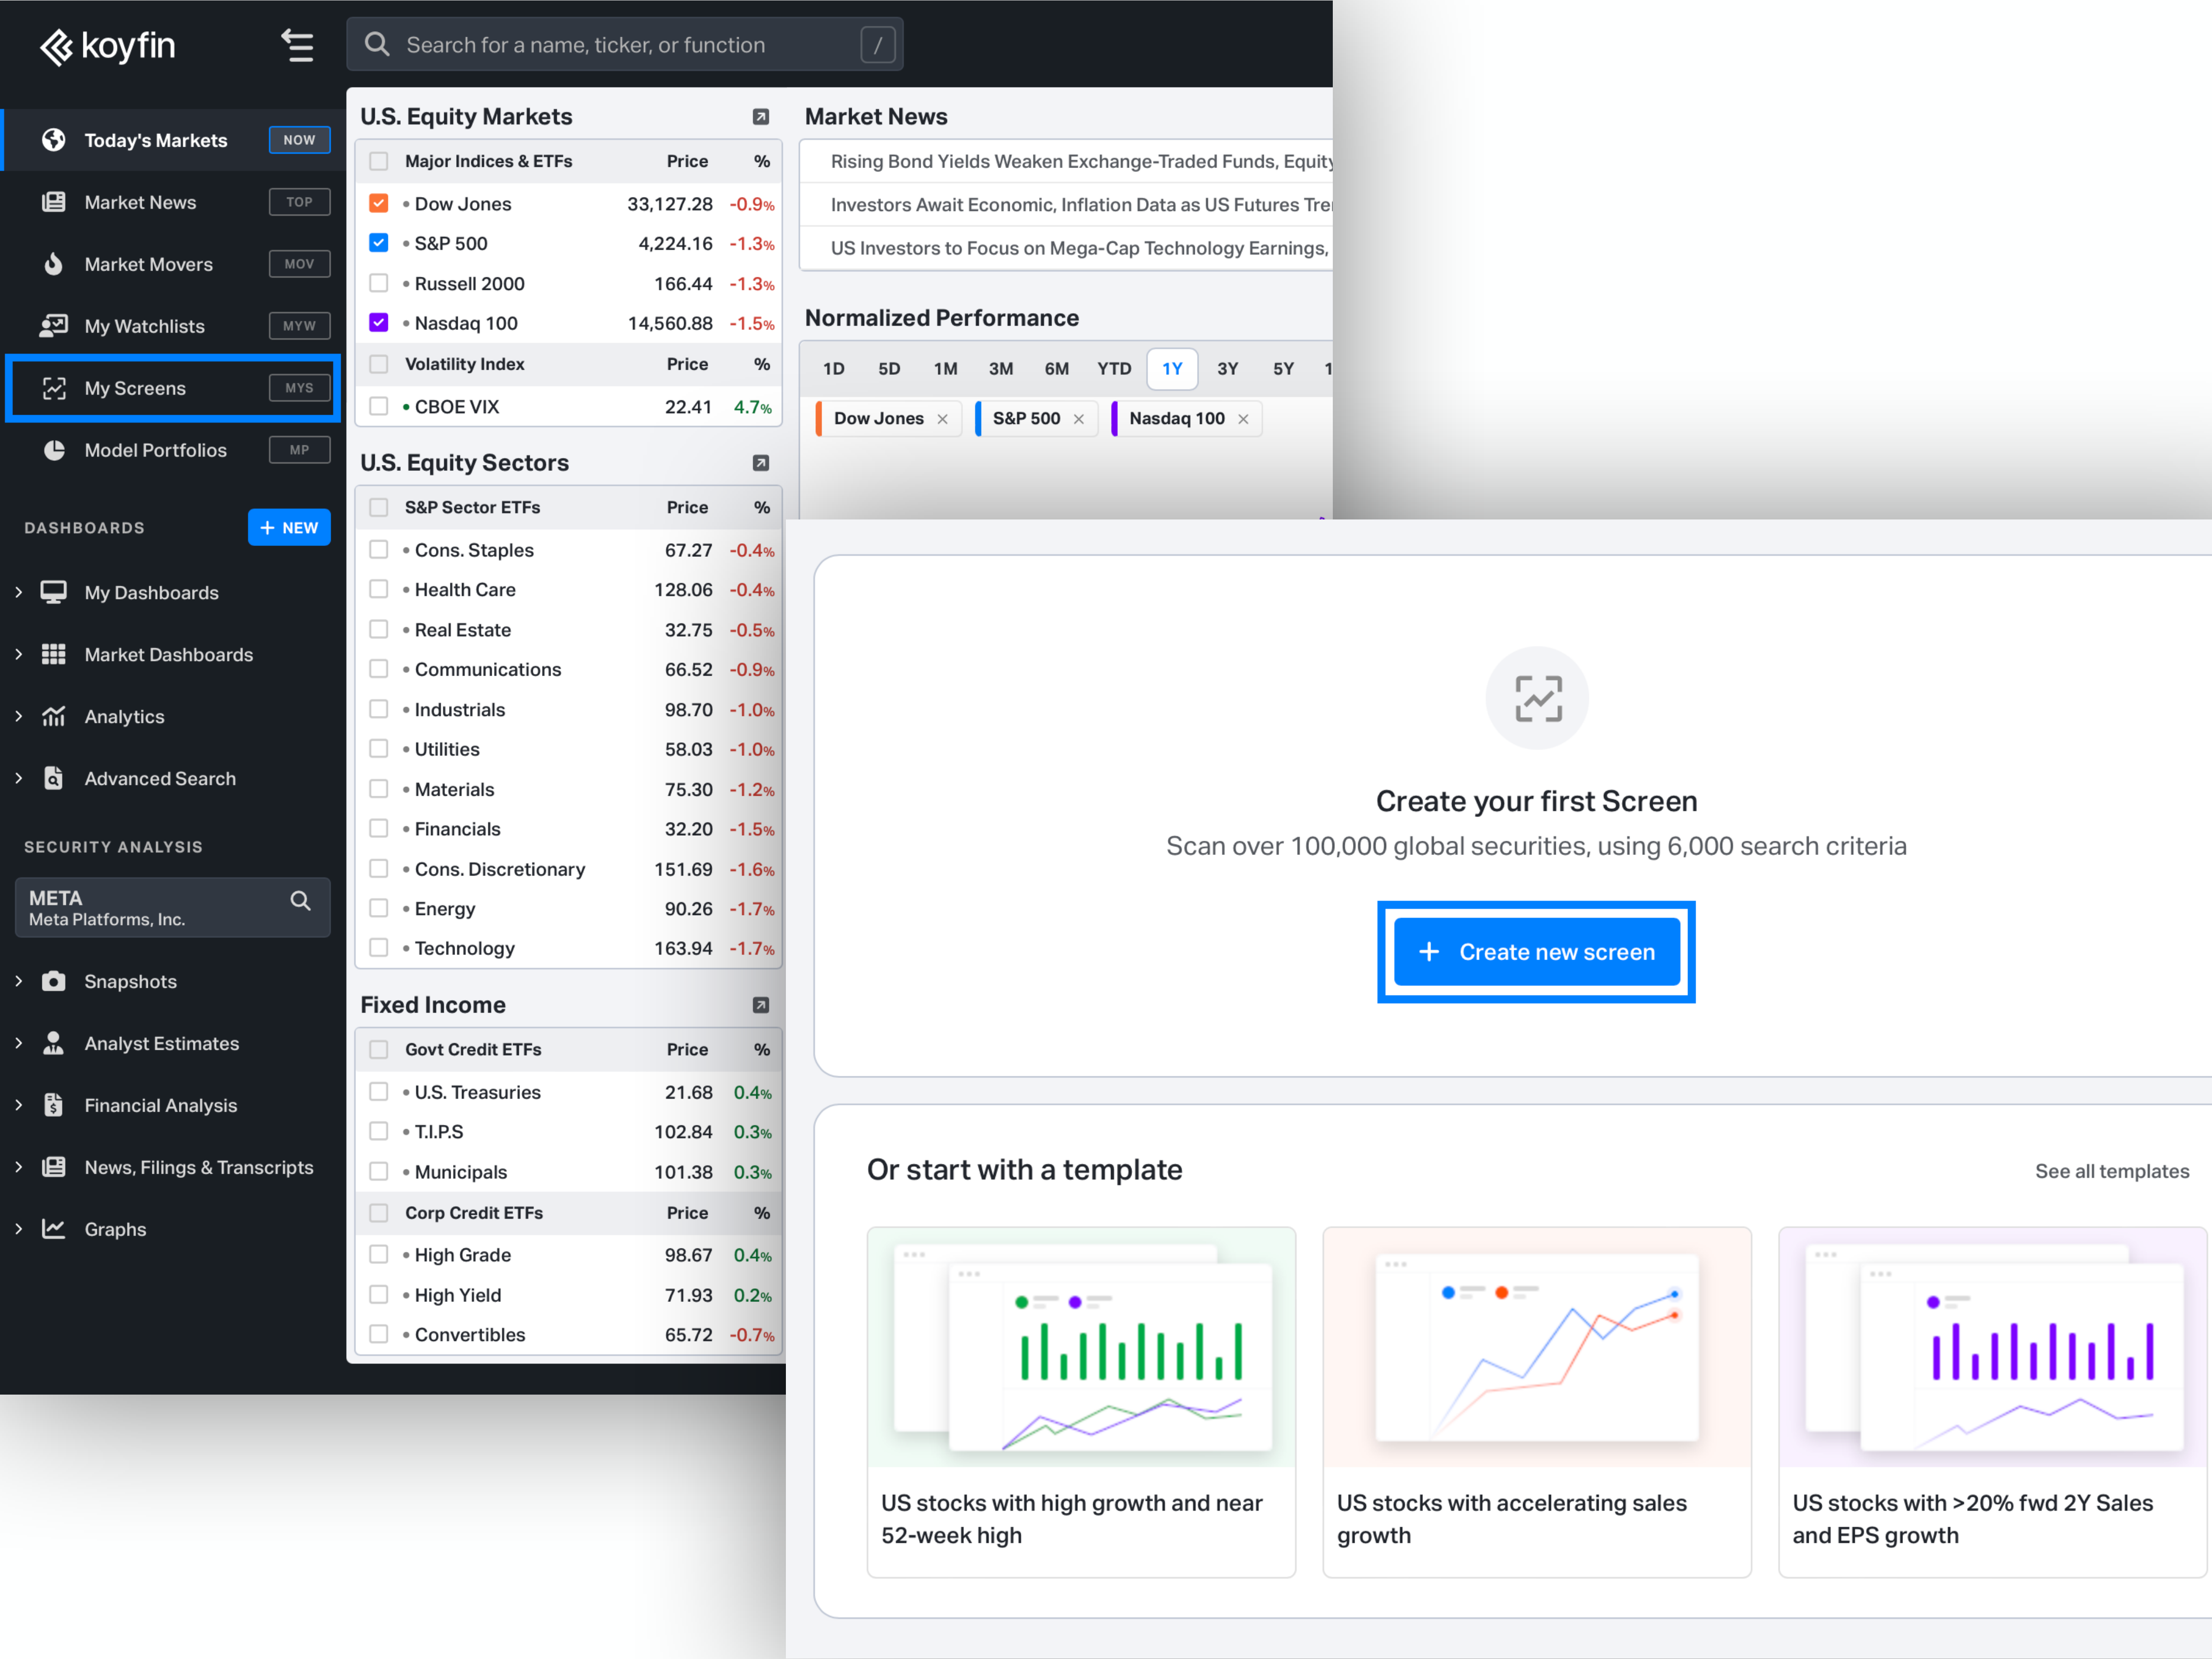The image size is (2212, 1659).
Task: Remove Dow Jones chip with its x
Action: [942, 419]
